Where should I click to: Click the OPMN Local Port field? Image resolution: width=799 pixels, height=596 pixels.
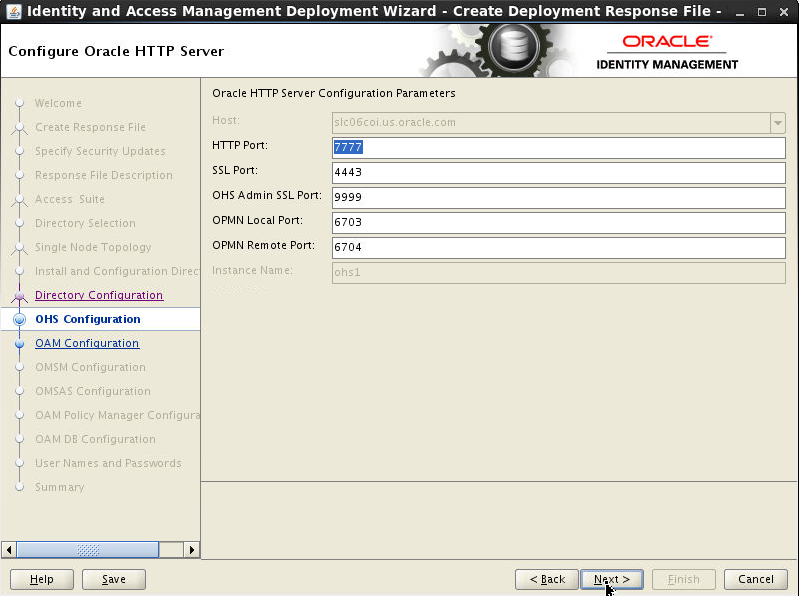pyautogui.click(x=558, y=223)
